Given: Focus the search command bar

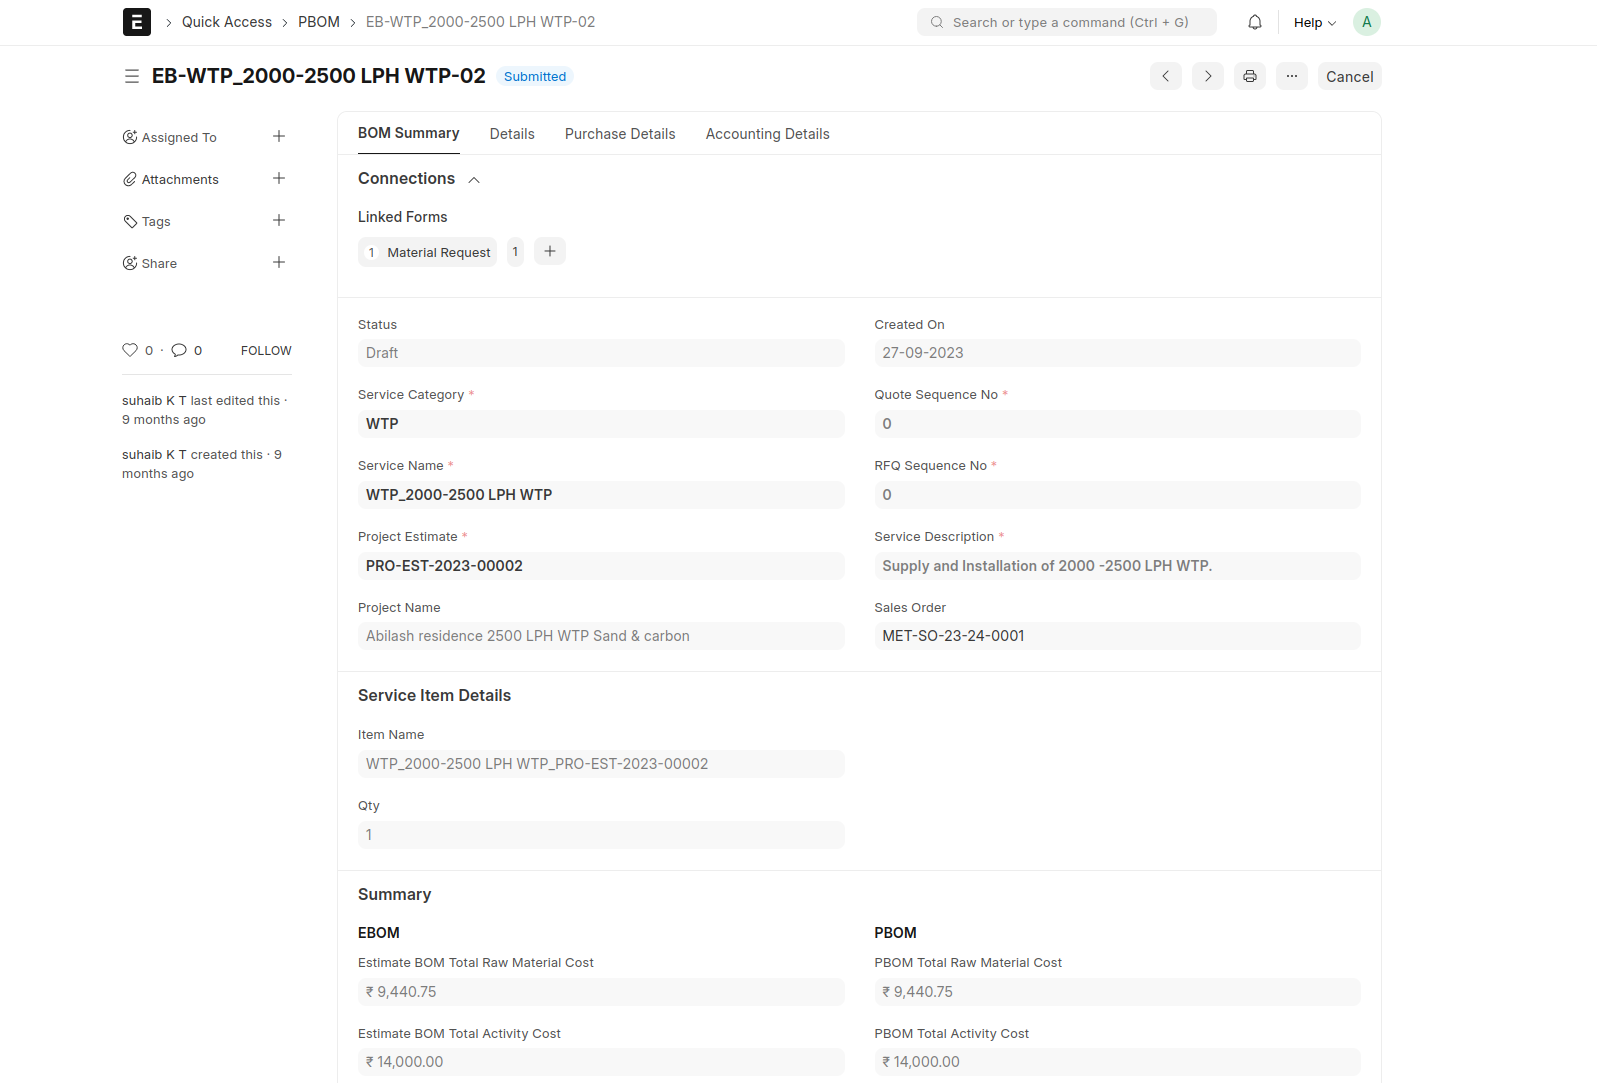Looking at the screenshot, I should point(1066,22).
